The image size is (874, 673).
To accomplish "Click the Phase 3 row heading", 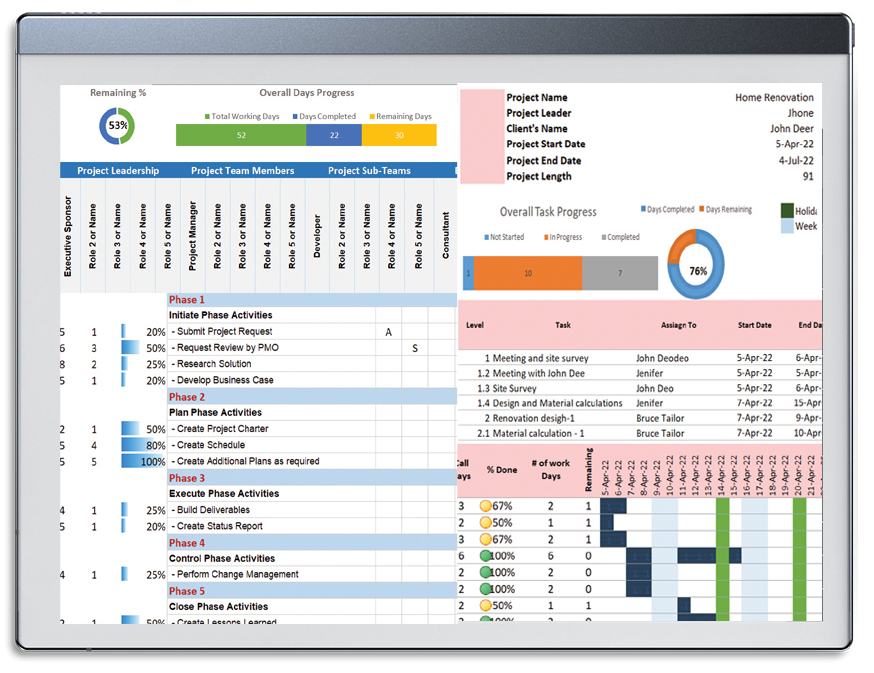I will tap(187, 478).
